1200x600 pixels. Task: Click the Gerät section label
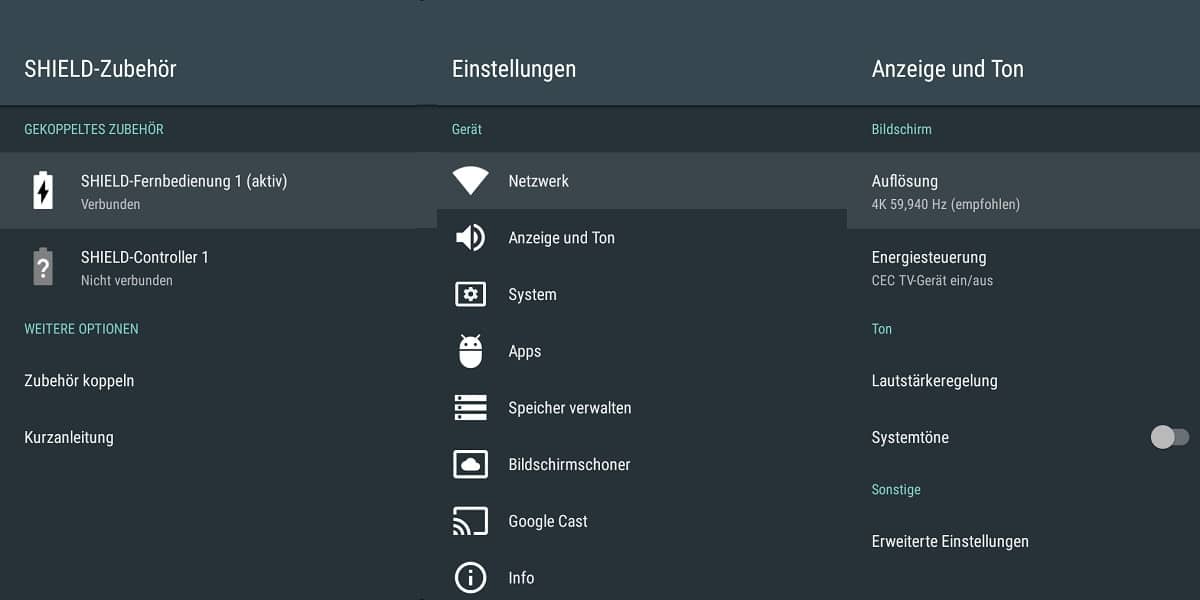(467, 129)
